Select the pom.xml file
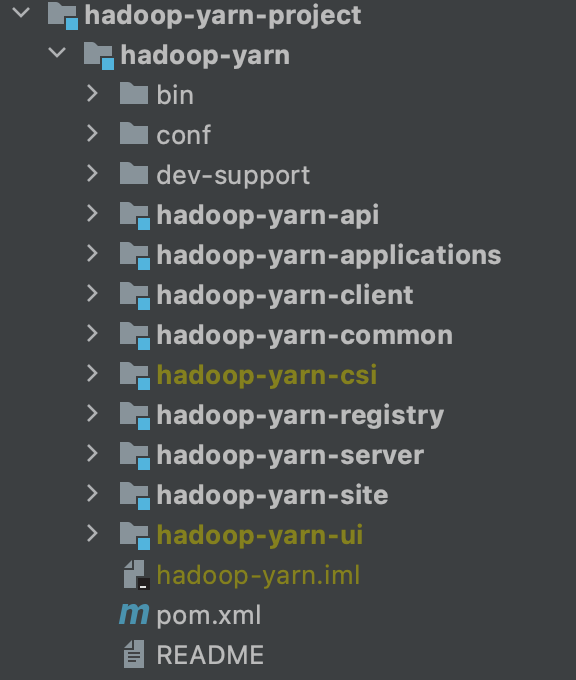Image resolution: width=576 pixels, height=680 pixels. 209,616
